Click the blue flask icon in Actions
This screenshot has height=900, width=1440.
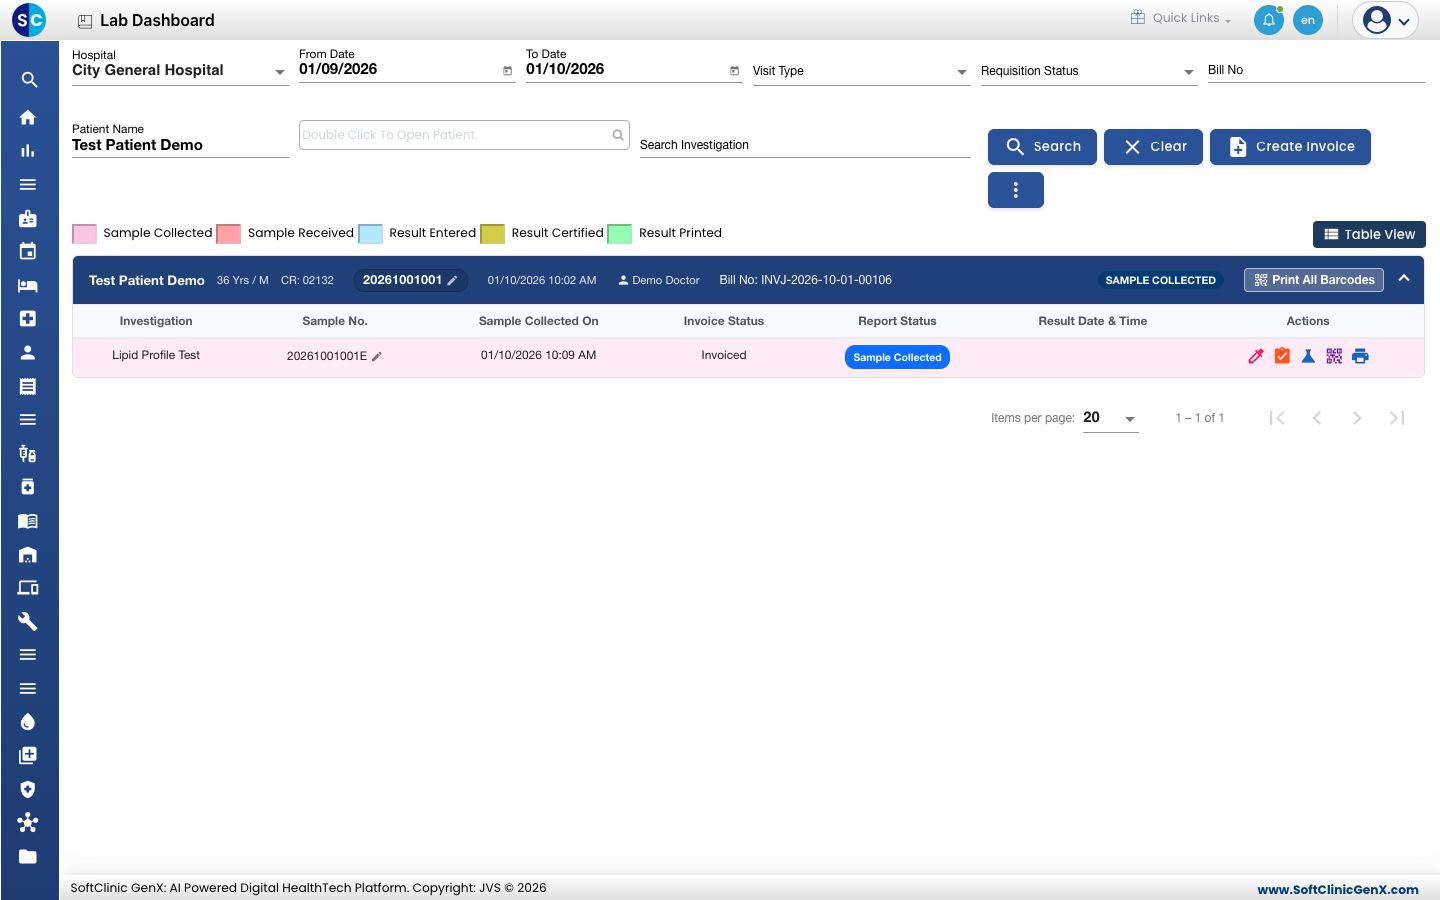(1308, 356)
